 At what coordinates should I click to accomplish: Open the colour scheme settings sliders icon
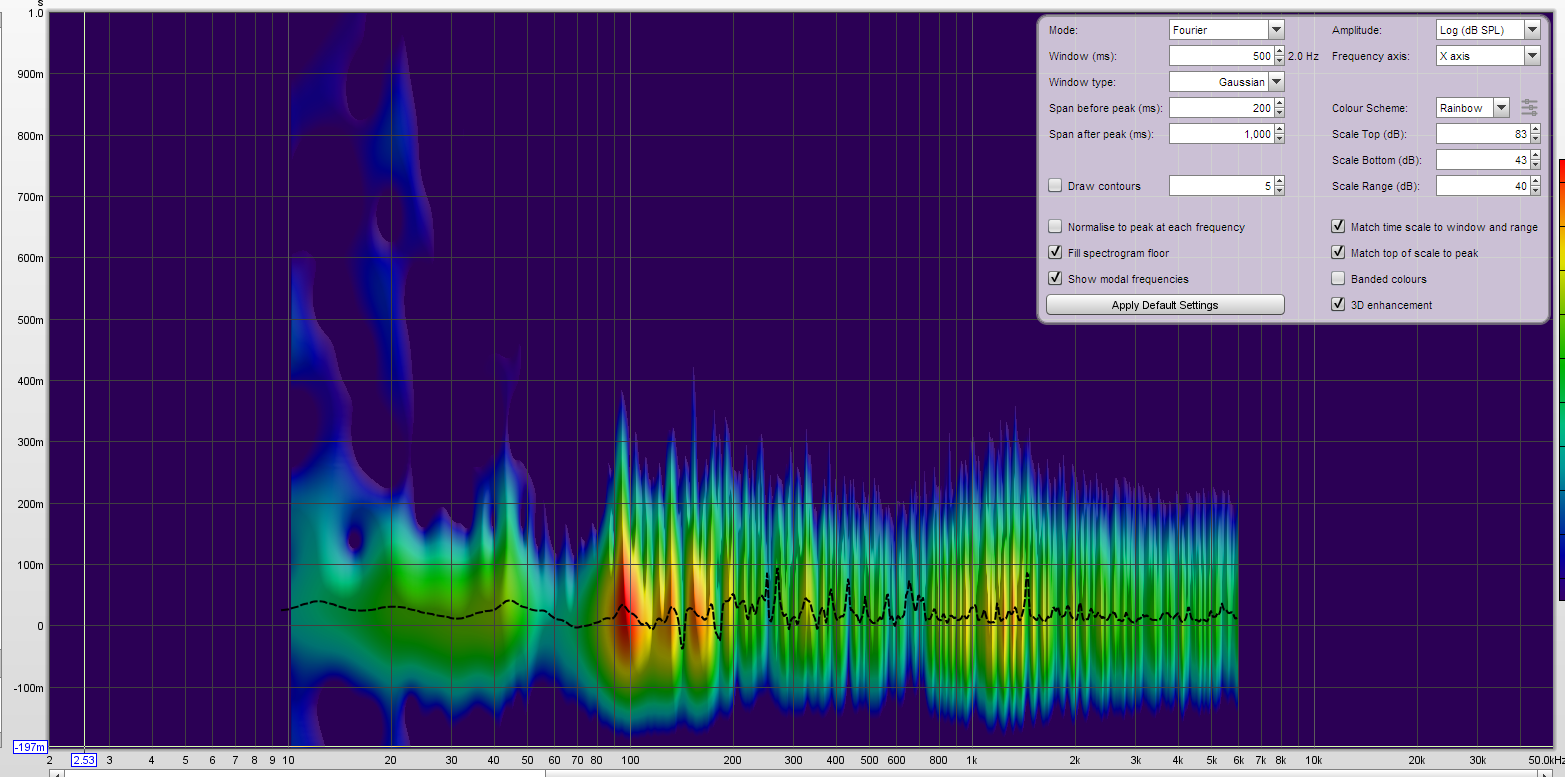pos(1529,107)
